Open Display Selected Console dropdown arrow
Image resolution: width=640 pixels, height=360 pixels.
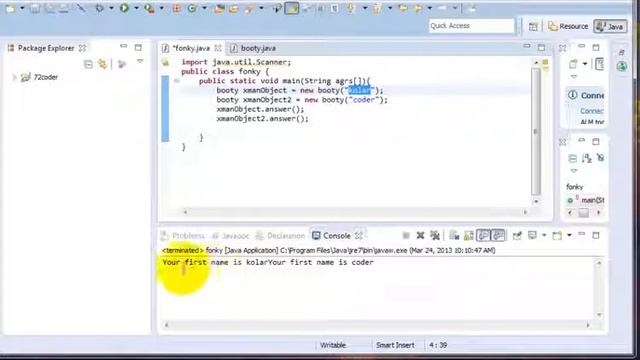click(544, 236)
